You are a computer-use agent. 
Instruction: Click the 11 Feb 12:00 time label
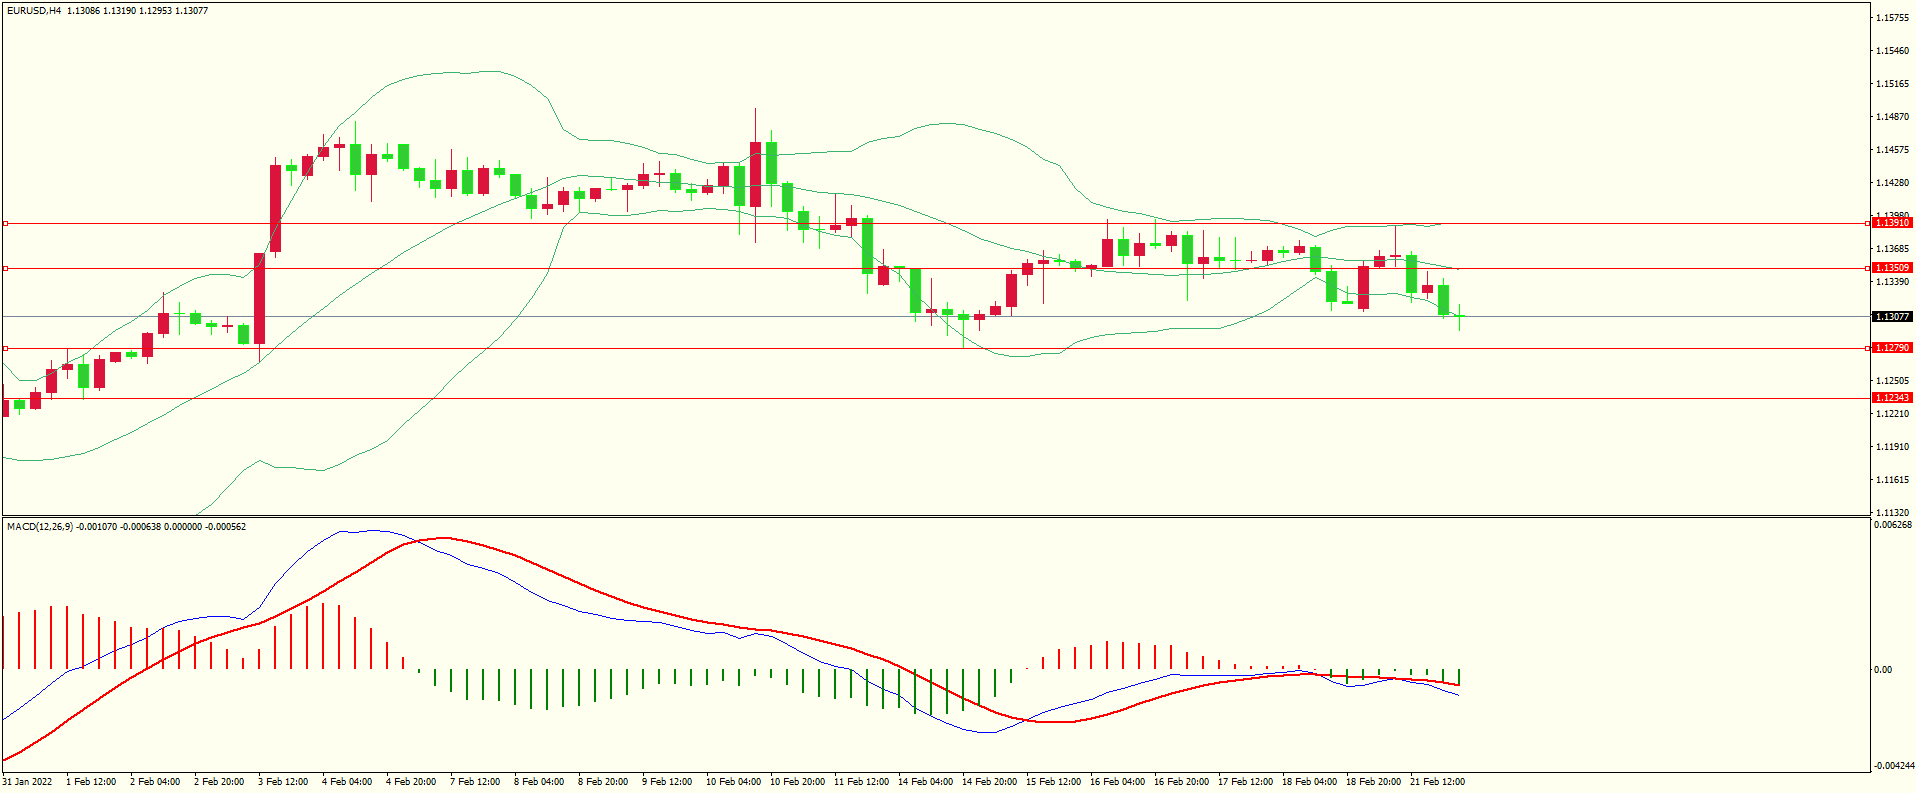[x=862, y=782]
